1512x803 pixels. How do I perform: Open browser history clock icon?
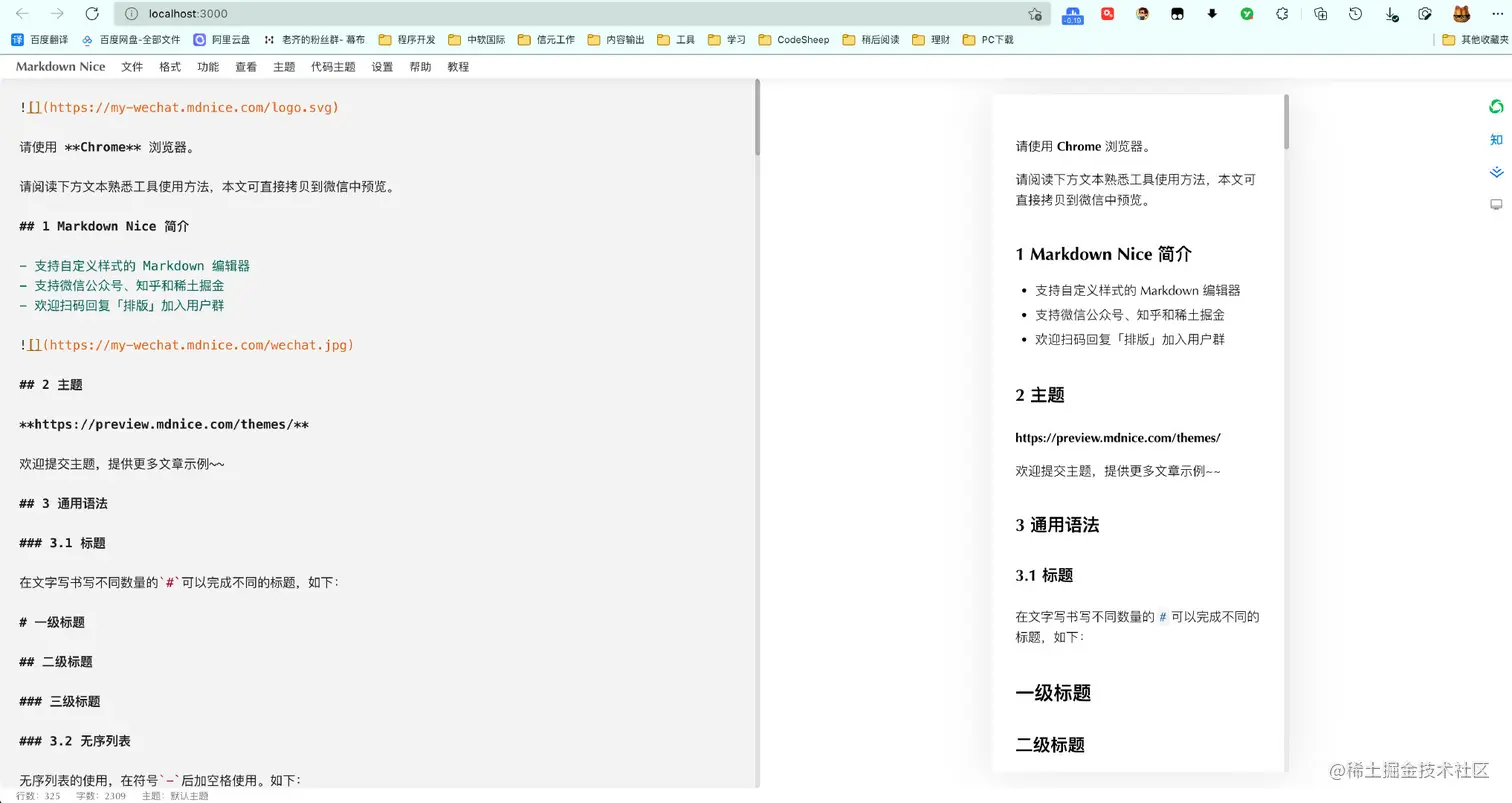(x=1356, y=14)
